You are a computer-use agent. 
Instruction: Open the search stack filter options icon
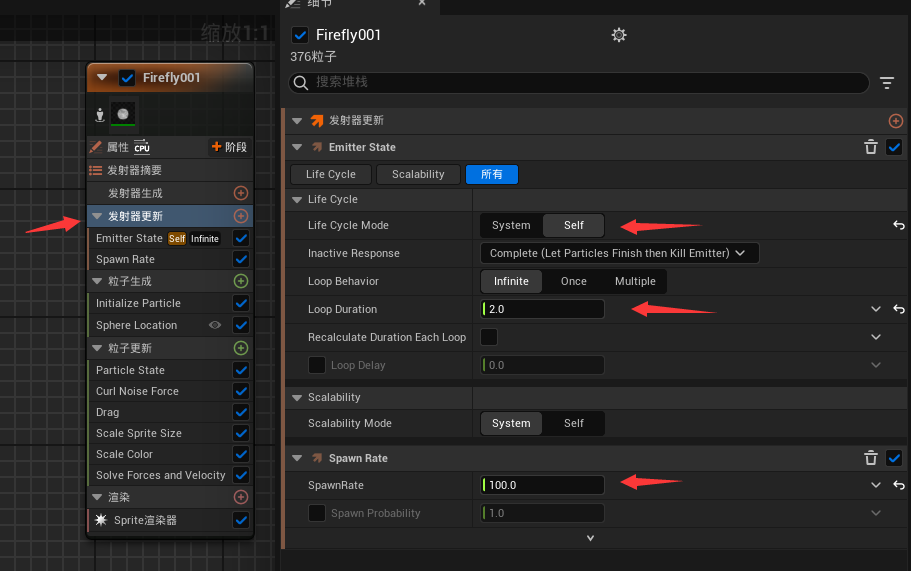coord(887,83)
